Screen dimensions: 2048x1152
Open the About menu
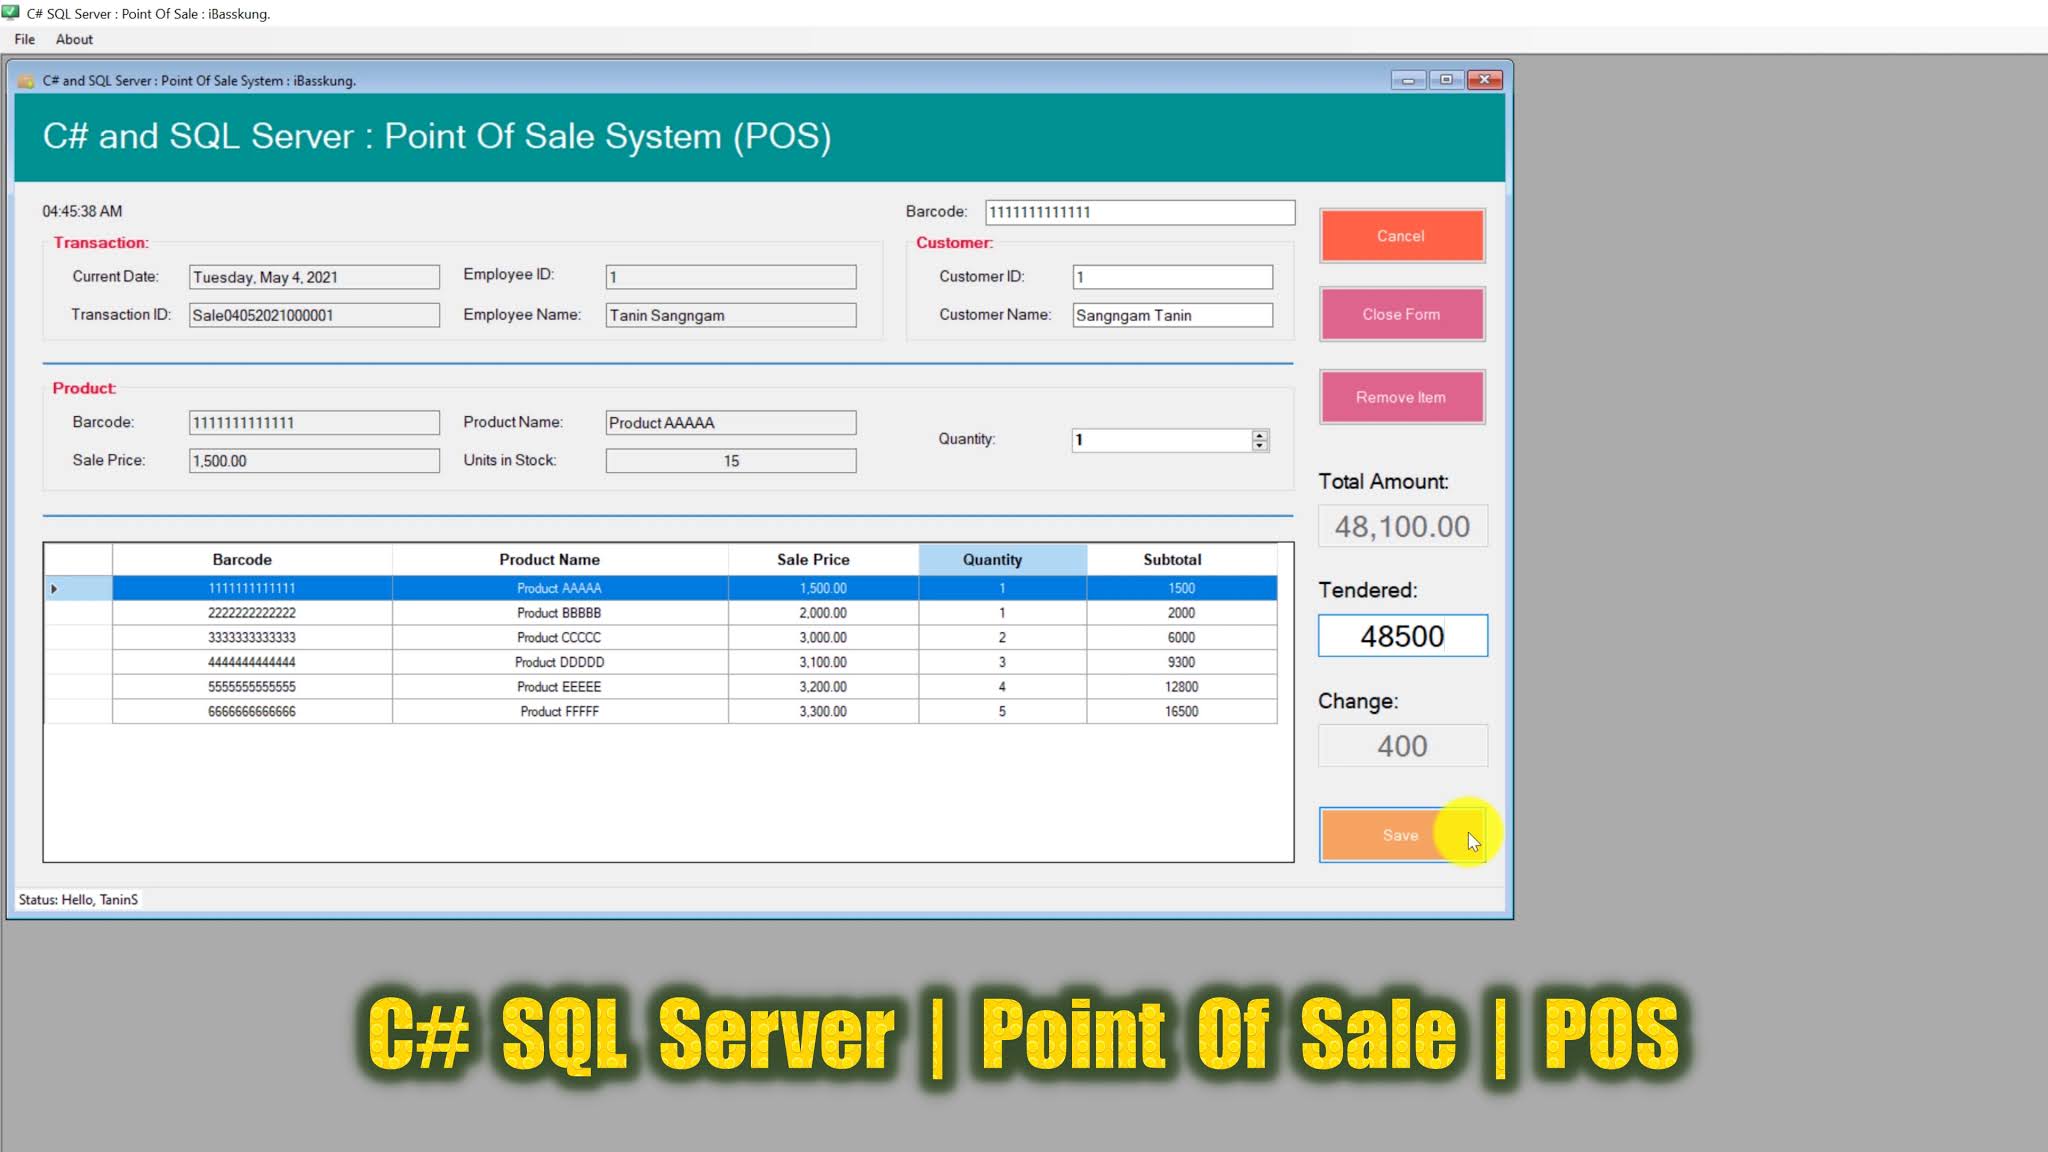click(x=74, y=39)
